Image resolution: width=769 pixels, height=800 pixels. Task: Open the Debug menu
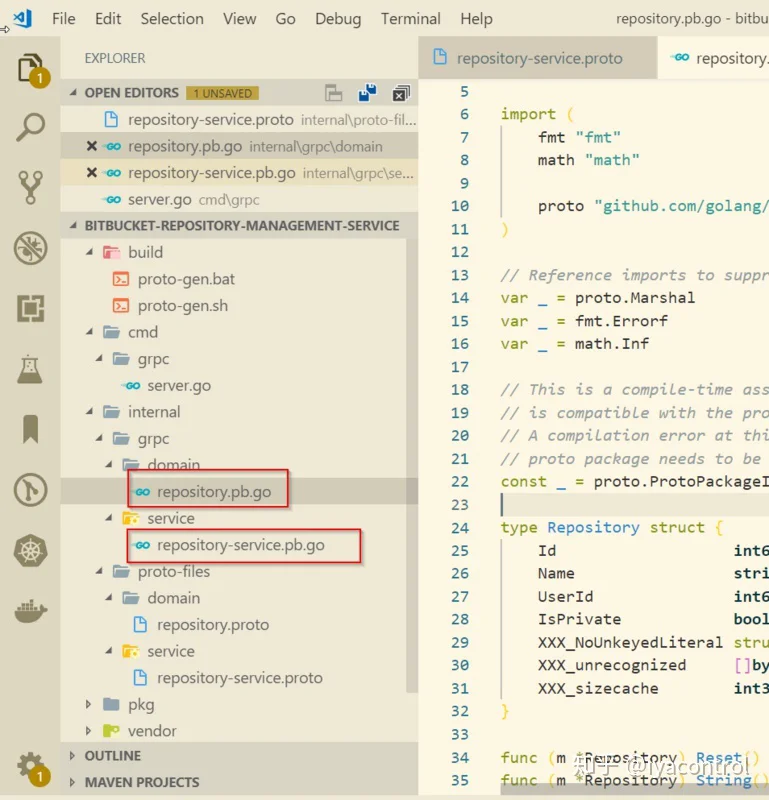pos(338,19)
